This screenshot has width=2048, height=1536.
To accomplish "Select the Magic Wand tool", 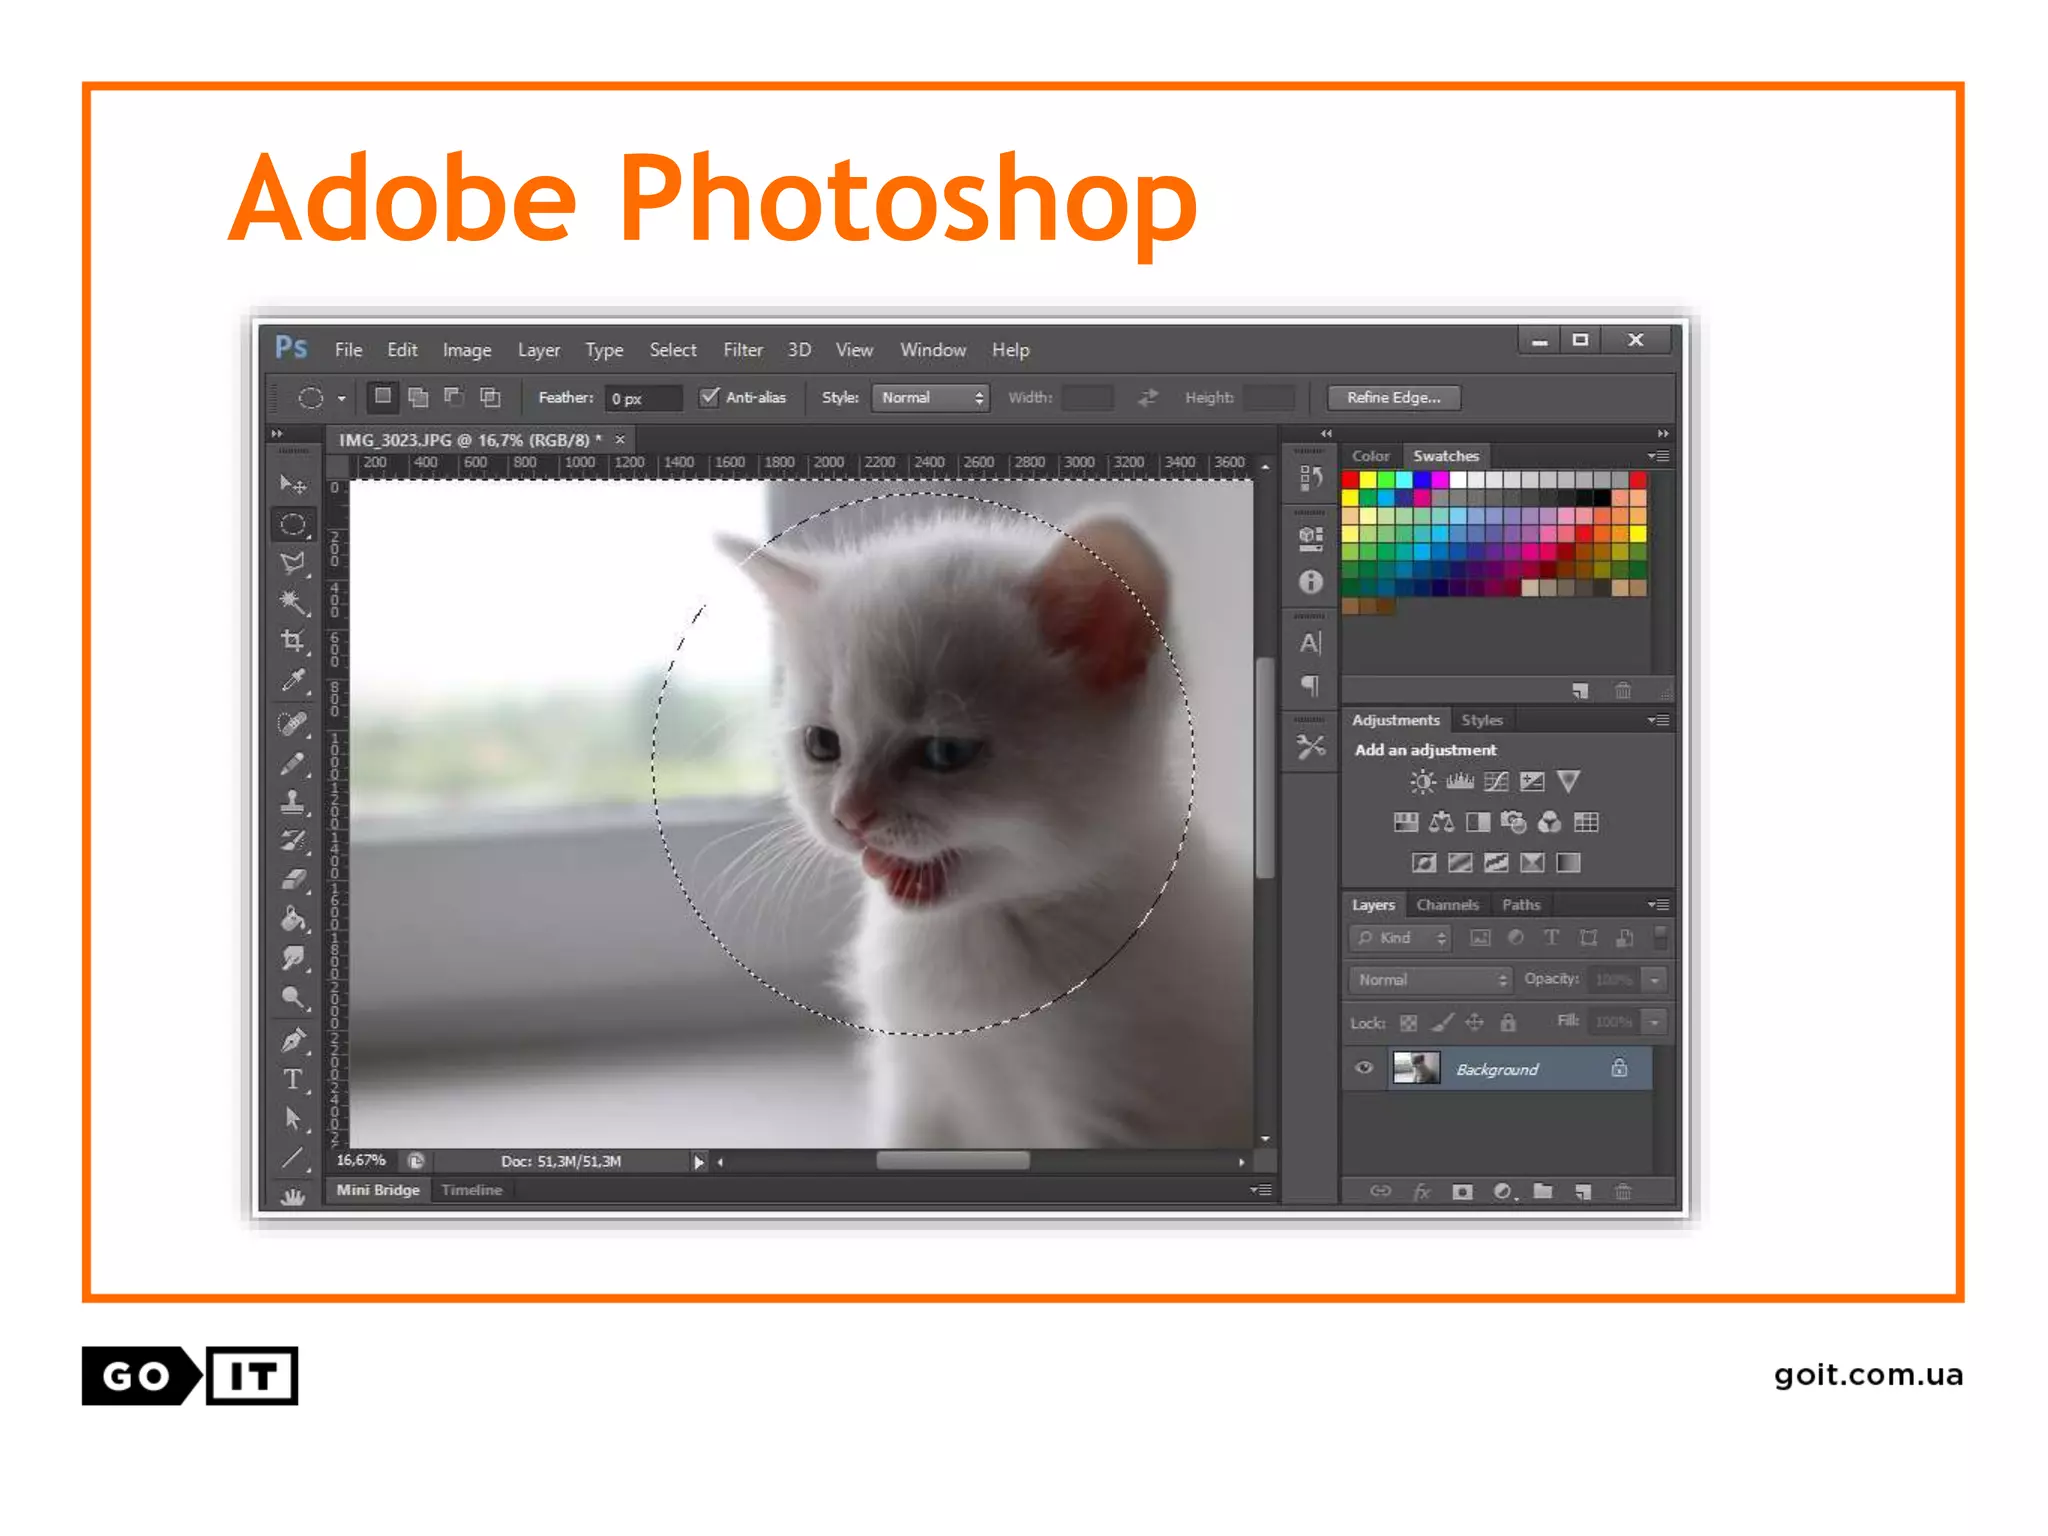I will (293, 602).
